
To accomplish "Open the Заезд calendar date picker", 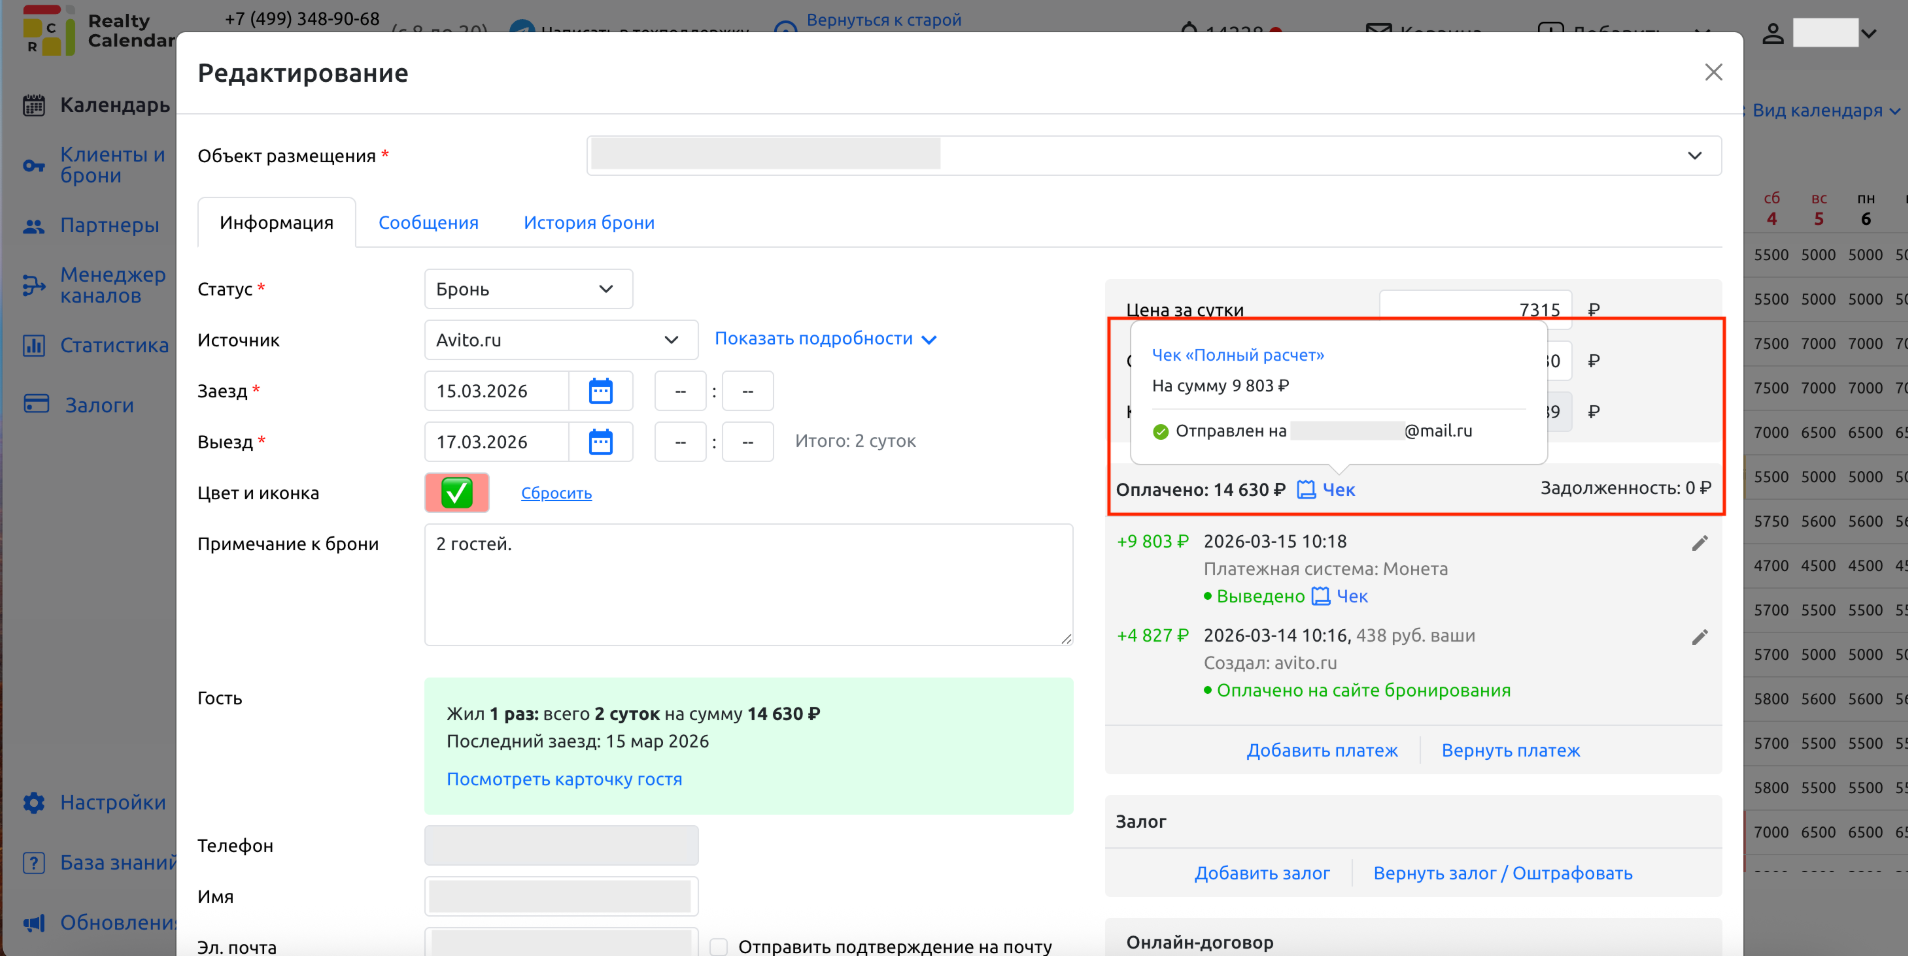I will pos(601,391).
